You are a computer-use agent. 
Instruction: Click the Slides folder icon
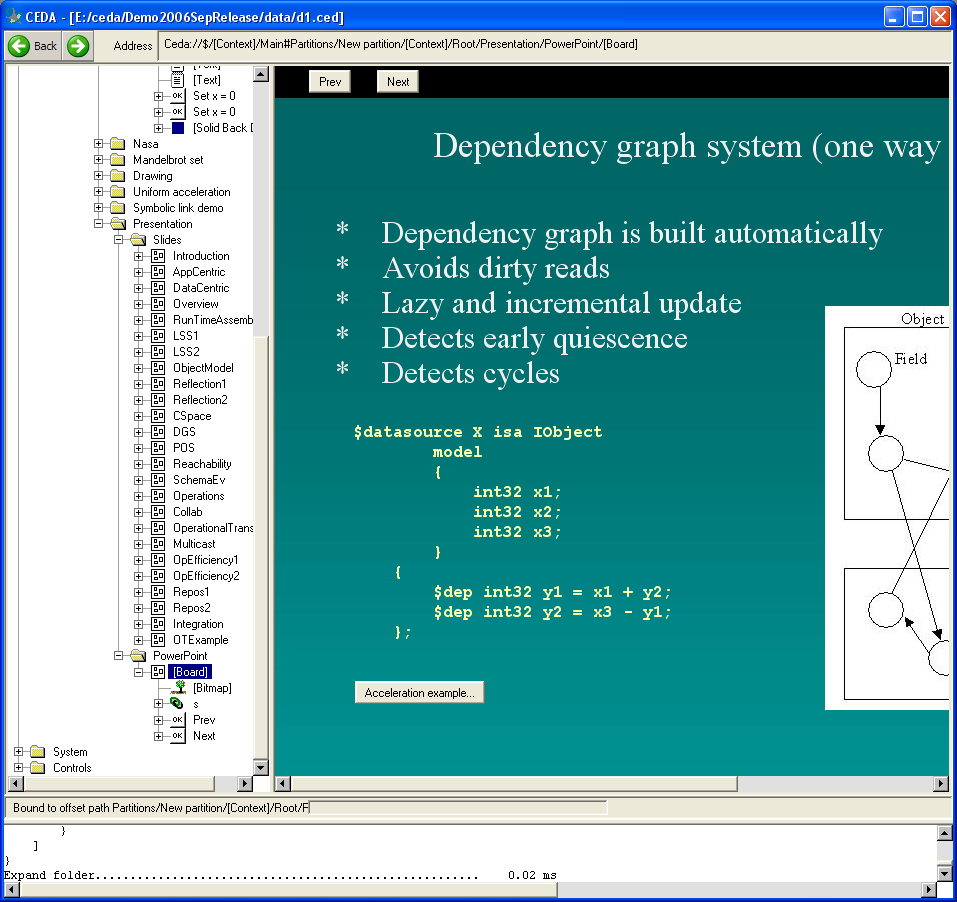tap(138, 240)
